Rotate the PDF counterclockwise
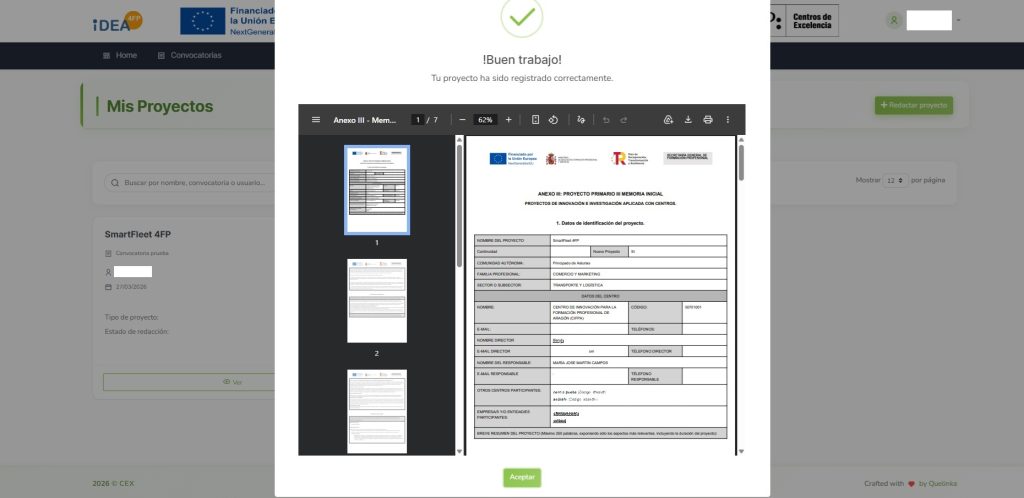This screenshot has height=498, width=1024. 553,120
